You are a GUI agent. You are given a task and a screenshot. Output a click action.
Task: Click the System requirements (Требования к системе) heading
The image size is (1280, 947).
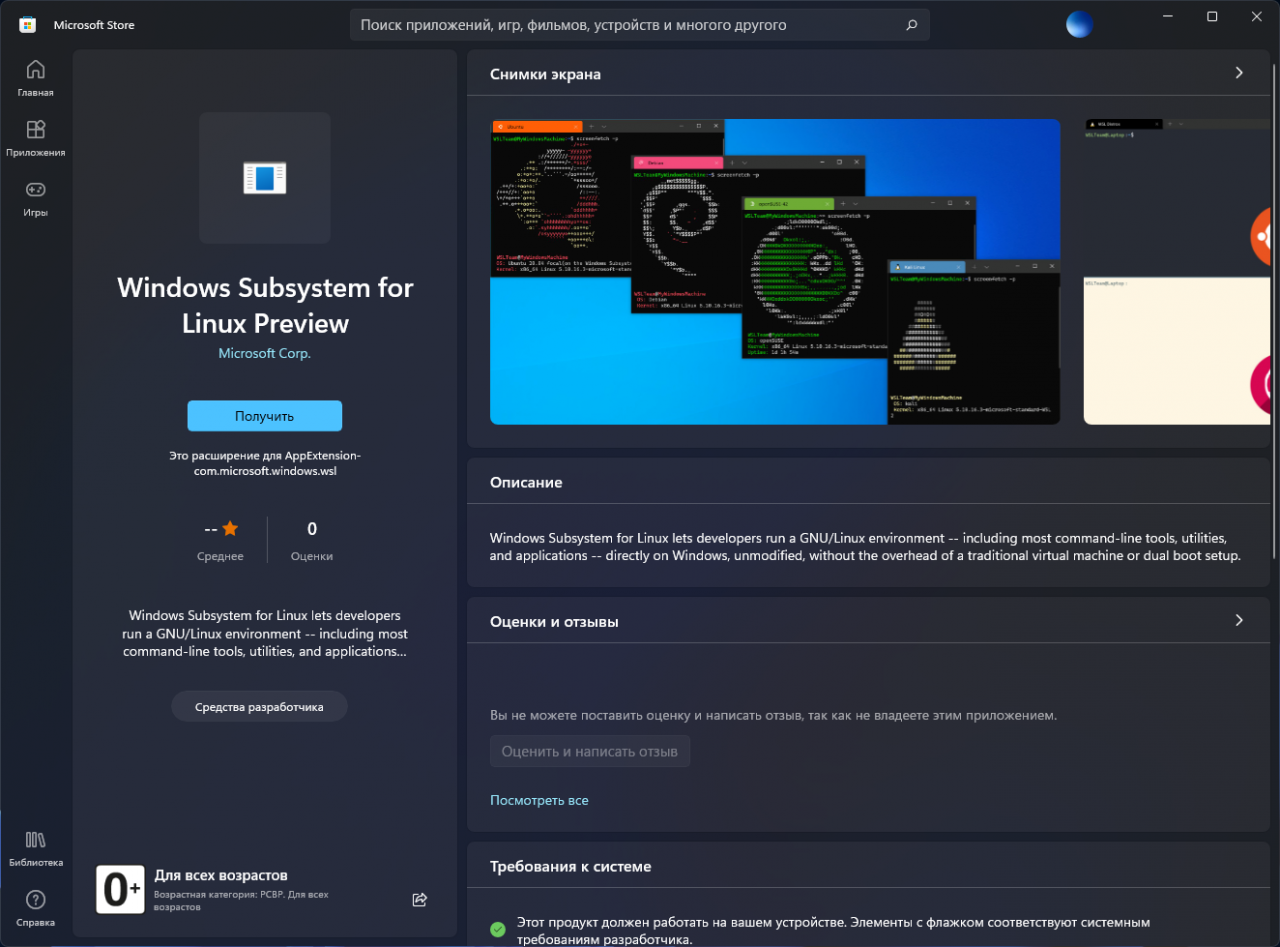[x=570, y=866]
